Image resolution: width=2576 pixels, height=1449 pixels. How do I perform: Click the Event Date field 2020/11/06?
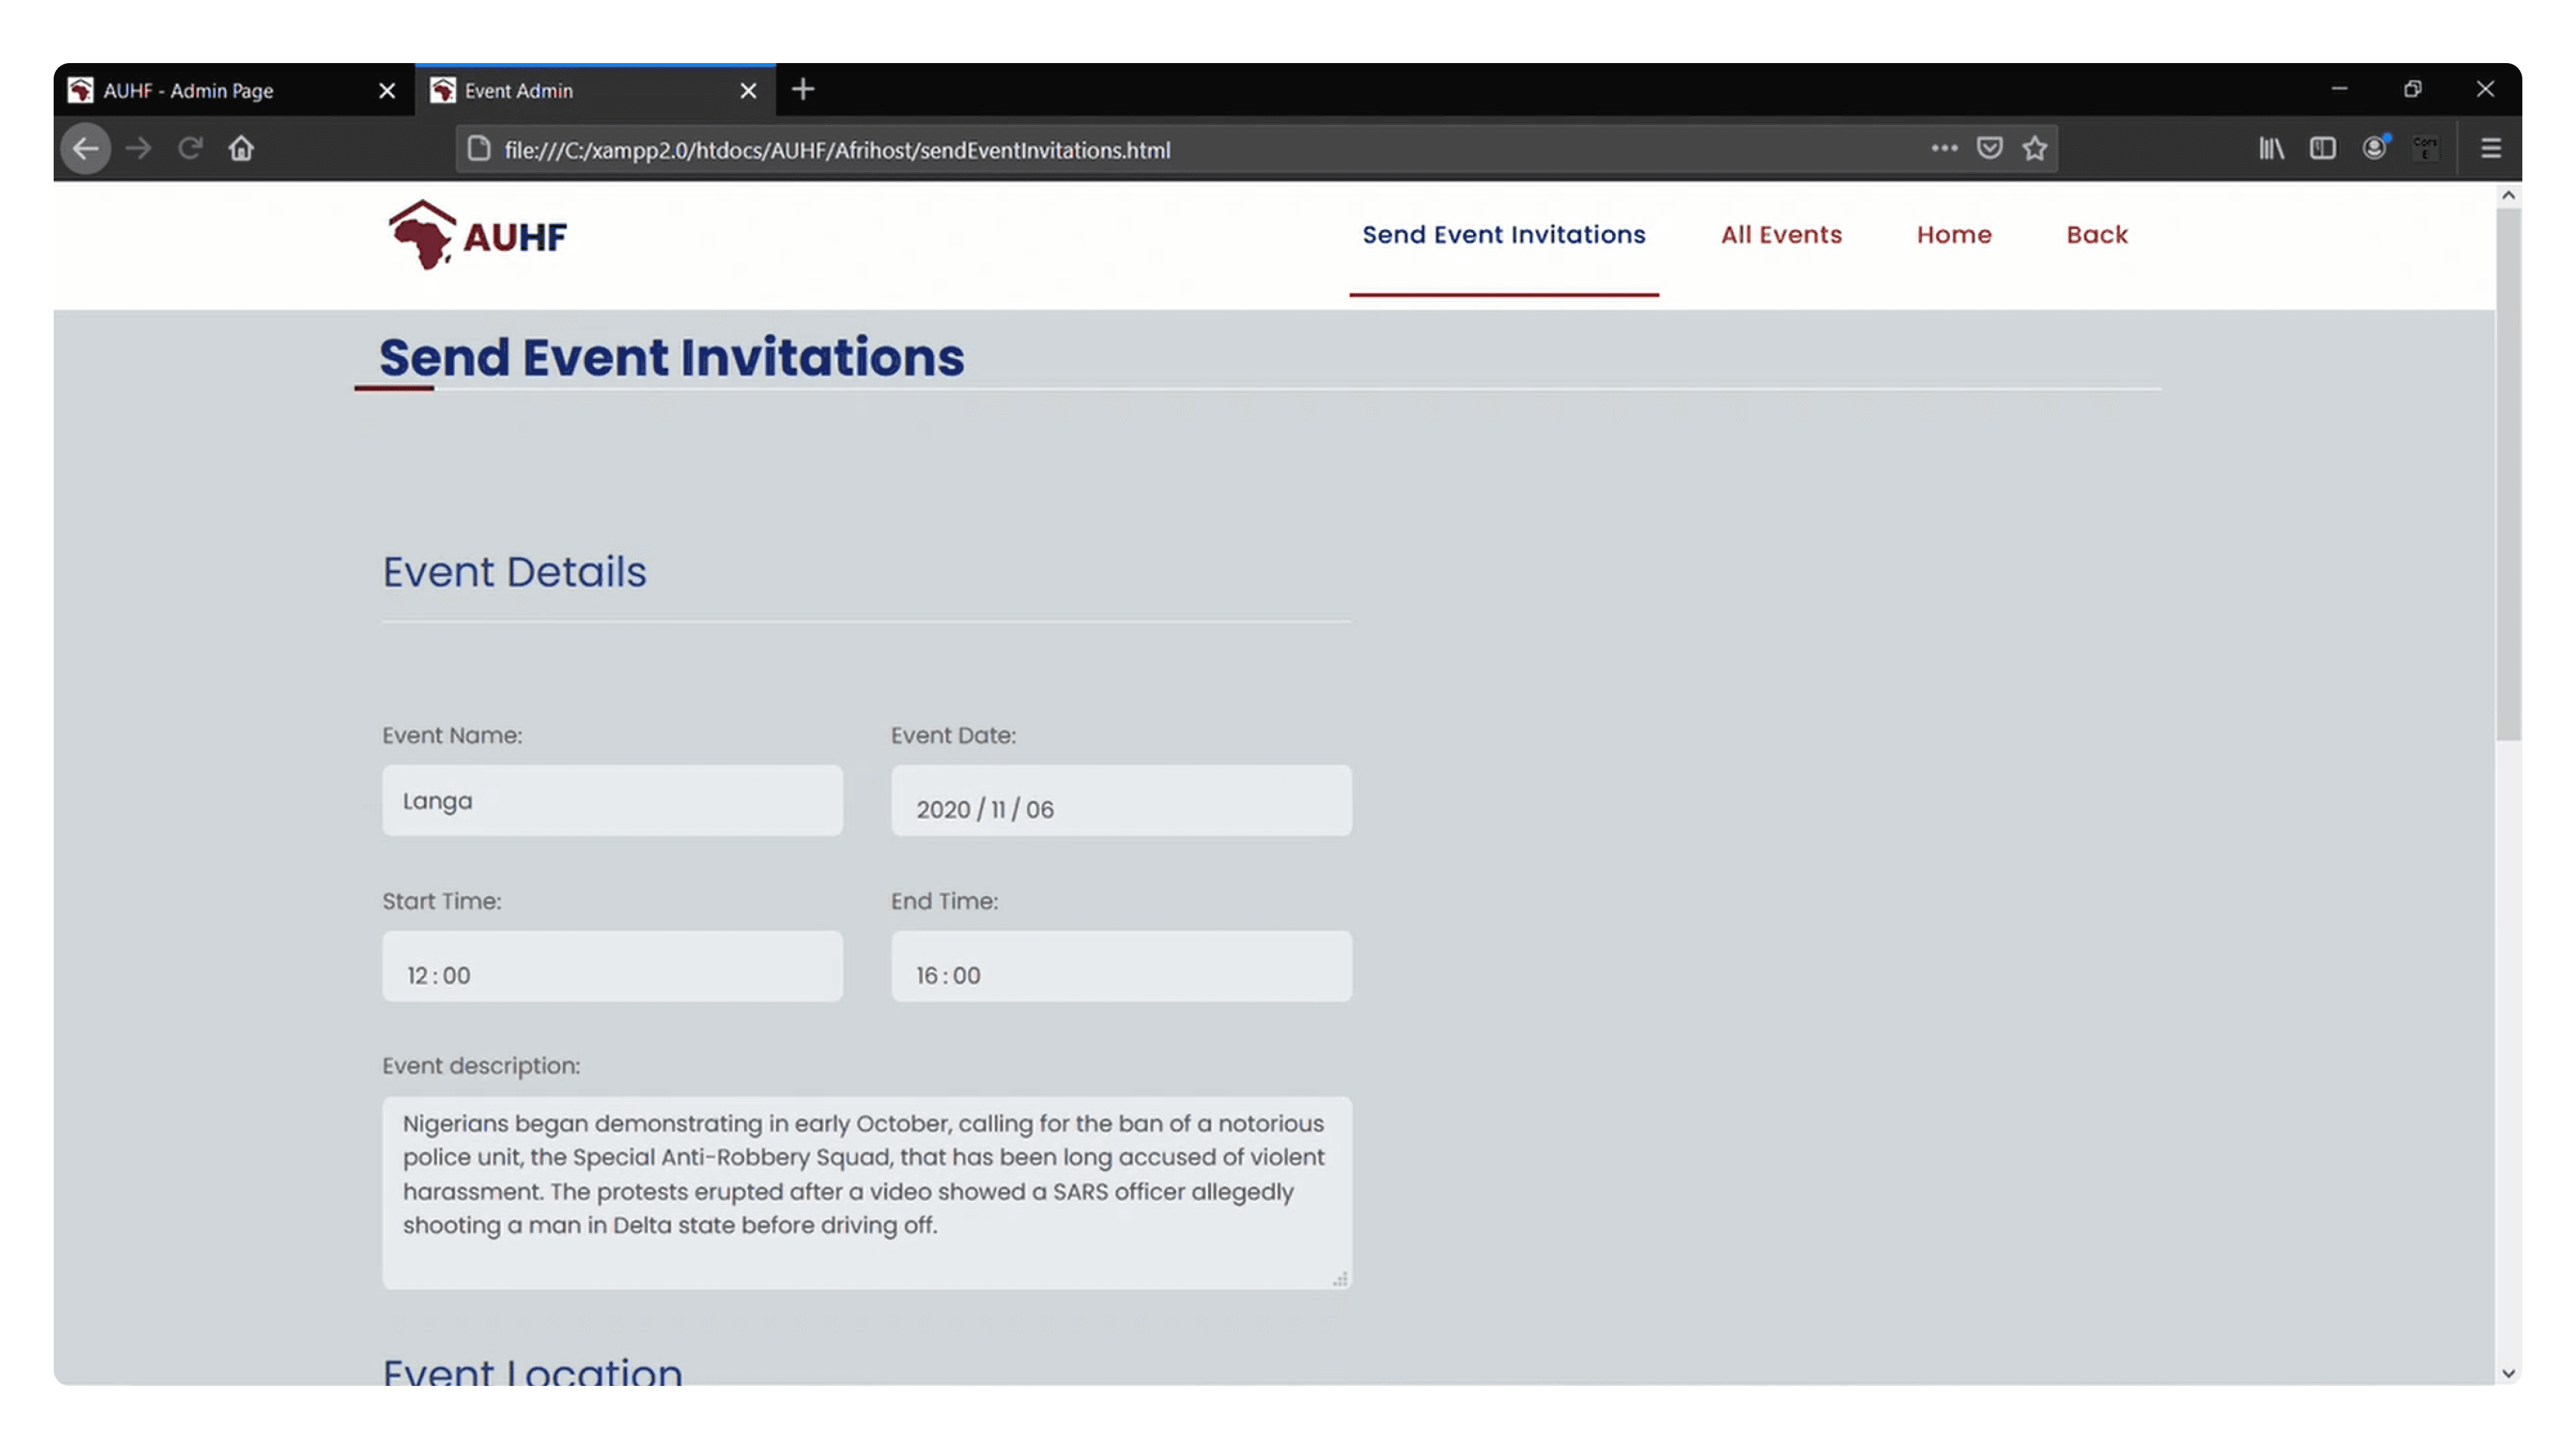click(1121, 801)
